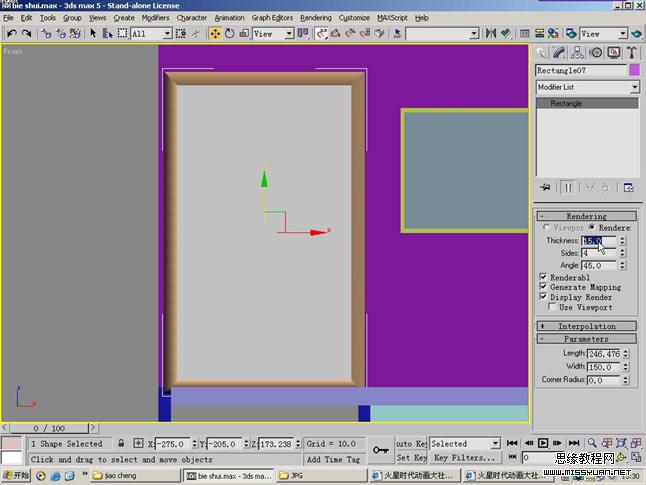Viewport: 646px width, 485px height.
Task: Select the Rotate transform tool
Action: (x=229, y=33)
